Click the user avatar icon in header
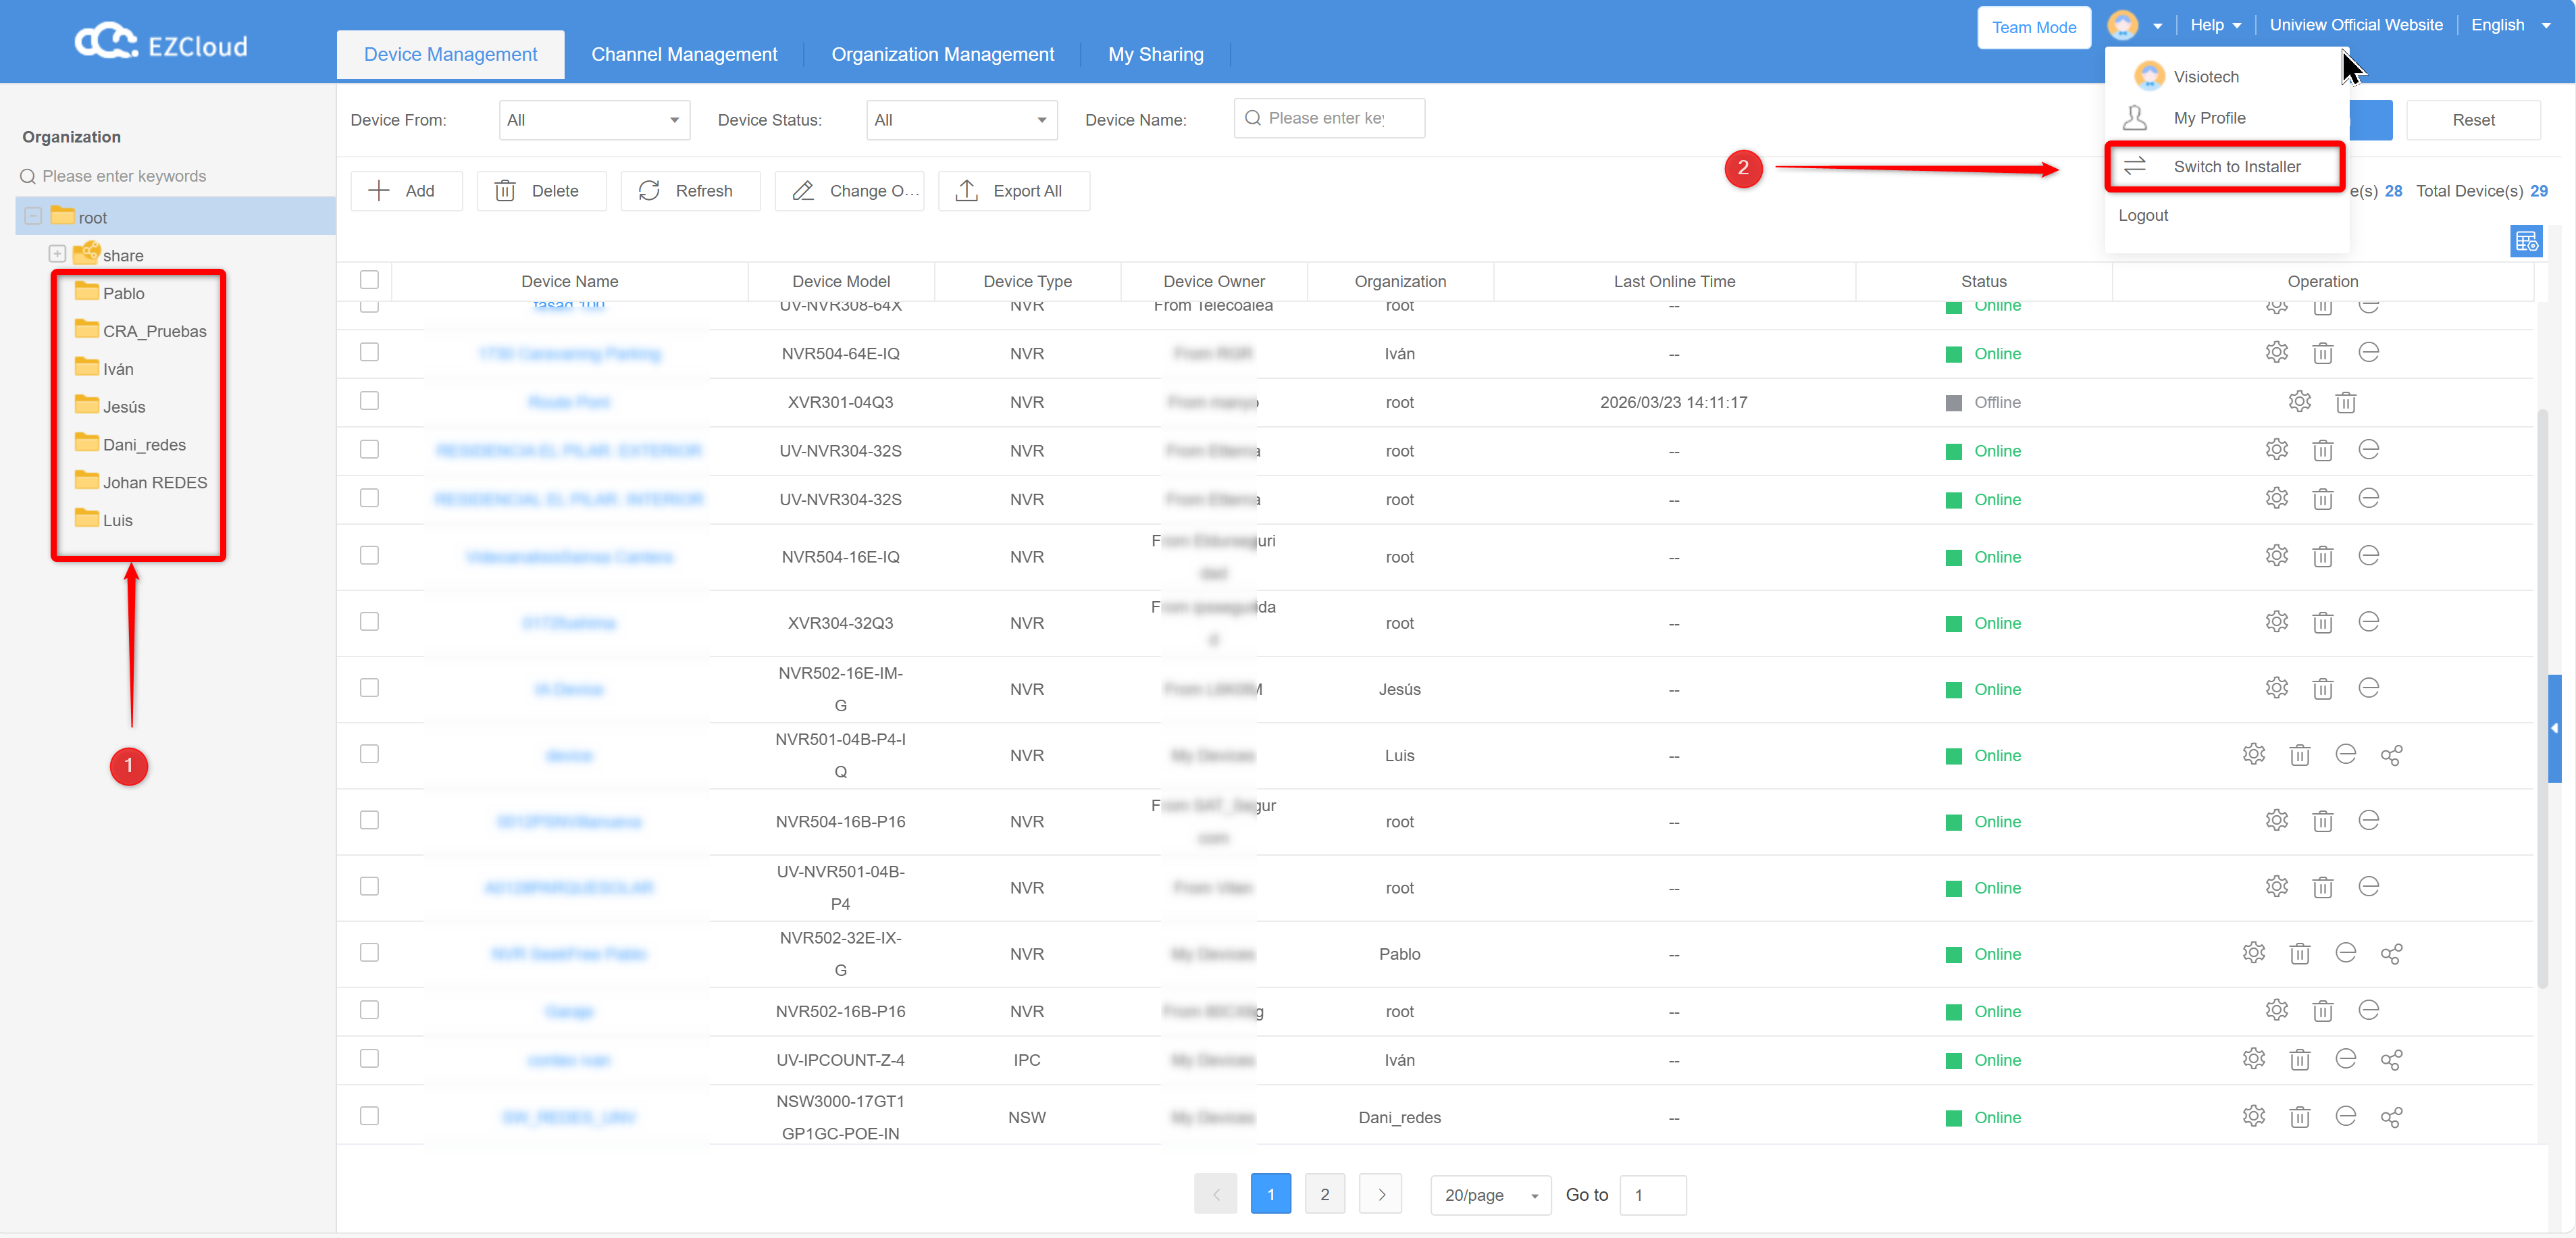This screenshot has width=2576, height=1238. (2122, 25)
